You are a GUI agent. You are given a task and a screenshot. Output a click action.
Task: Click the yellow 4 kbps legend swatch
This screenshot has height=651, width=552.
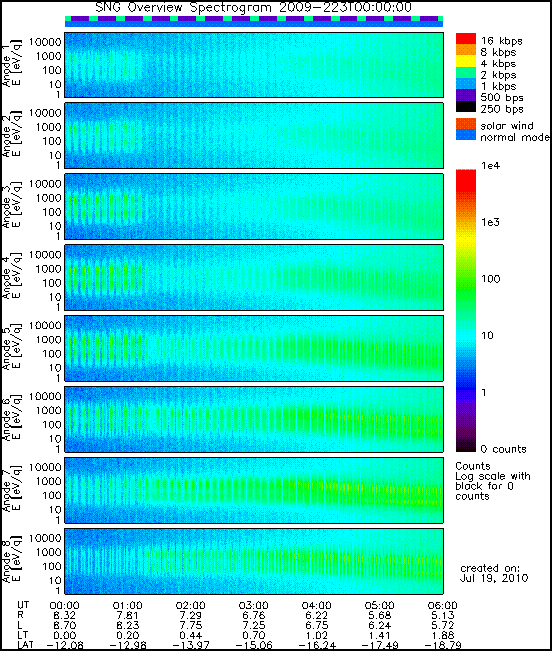coord(466,61)
